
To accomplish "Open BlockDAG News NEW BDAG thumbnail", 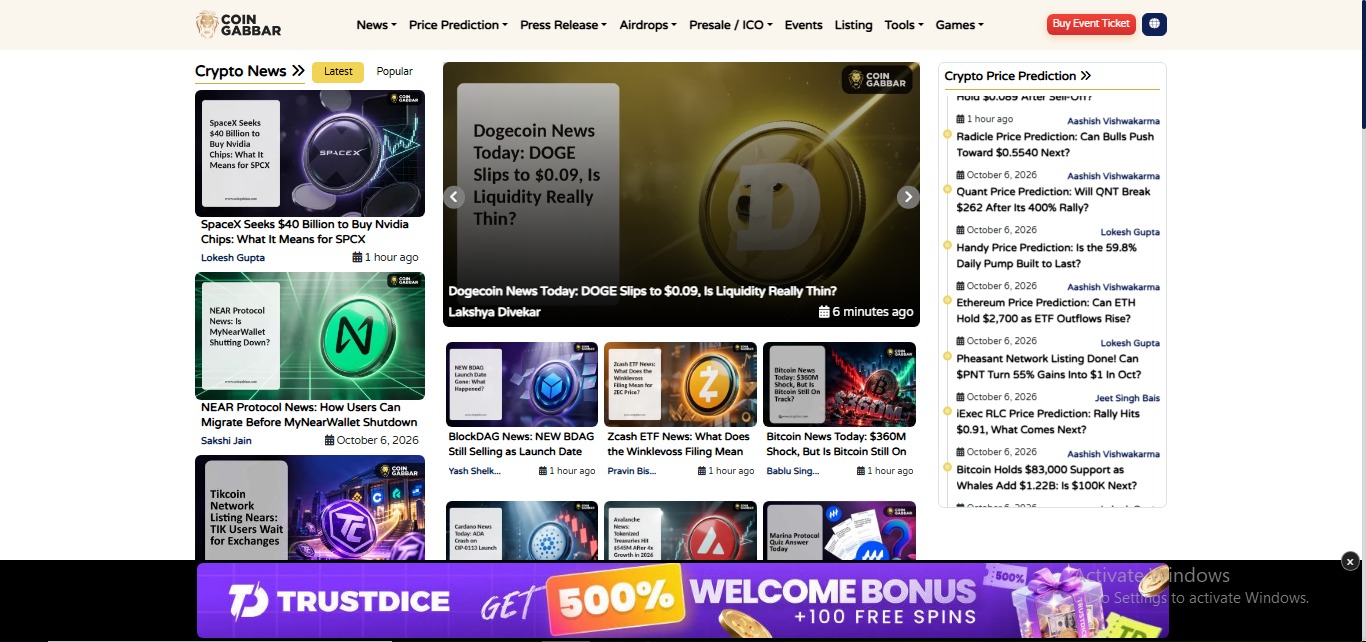I will click(522, 385).
